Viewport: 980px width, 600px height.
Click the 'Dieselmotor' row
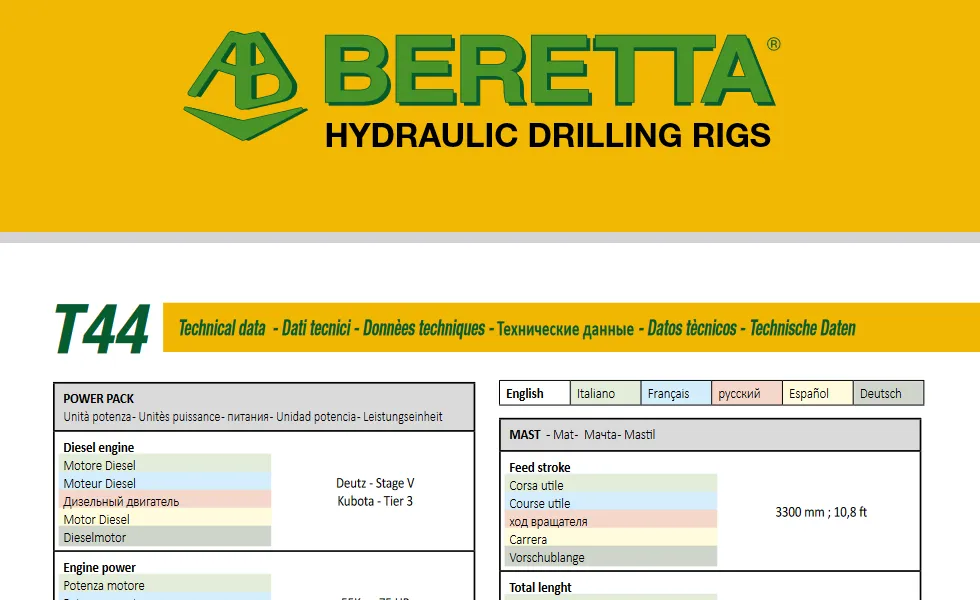(165, 538)
